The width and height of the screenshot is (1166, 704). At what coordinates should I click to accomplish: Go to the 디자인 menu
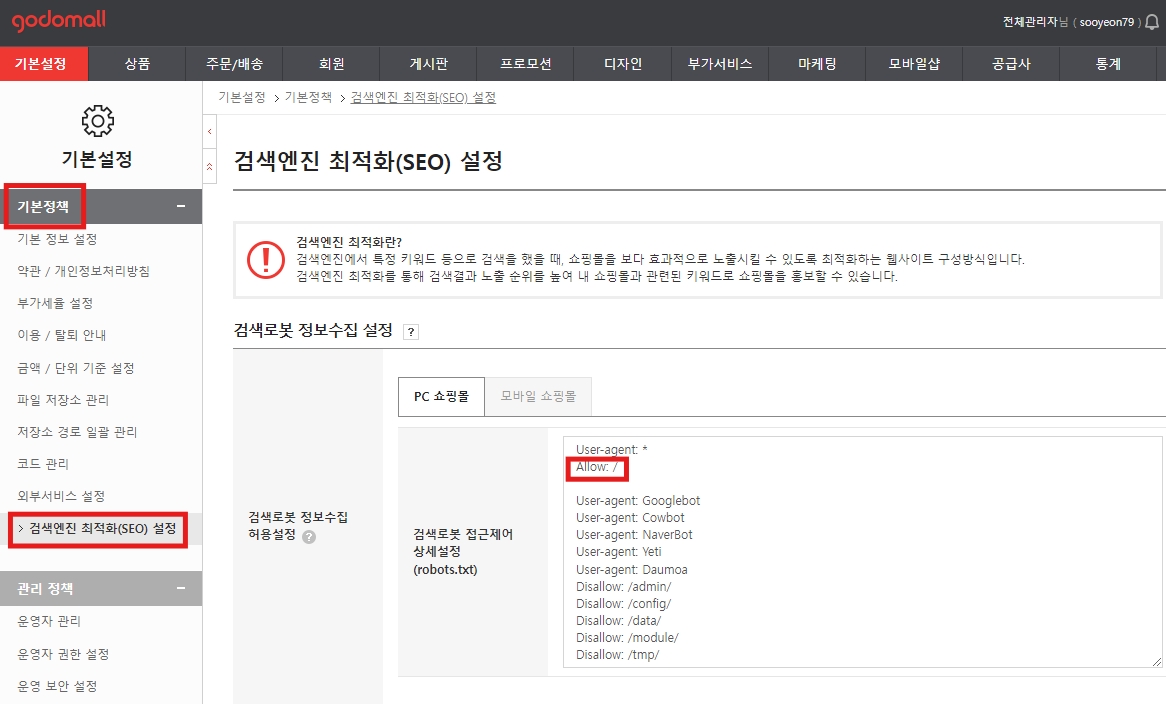click(623, 64)
